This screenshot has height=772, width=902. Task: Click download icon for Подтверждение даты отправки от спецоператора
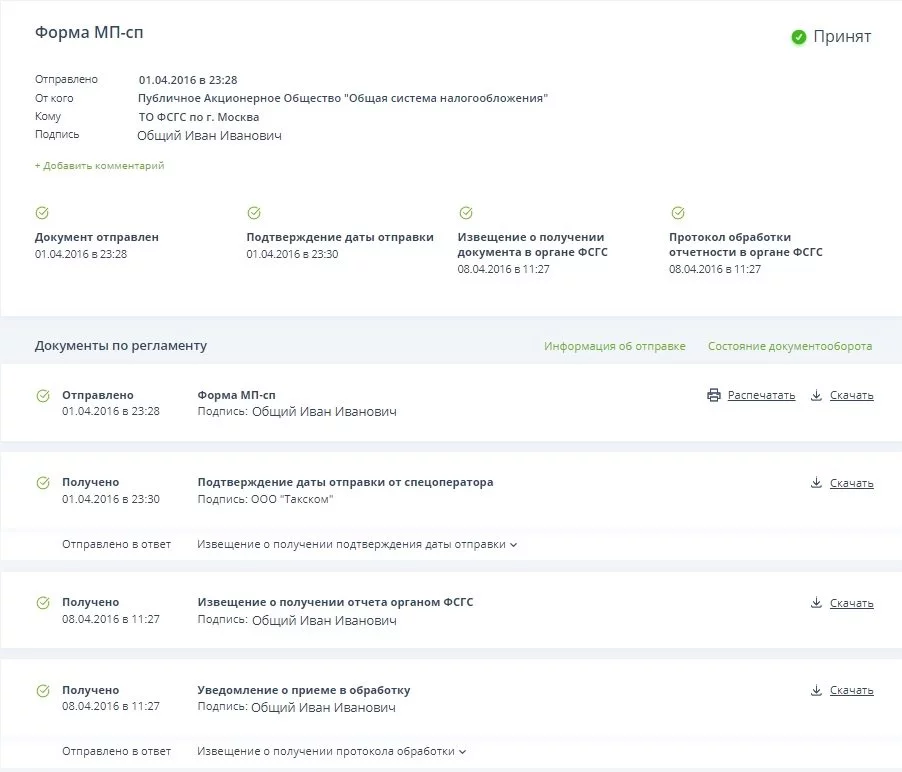pyautogui.click(x=816, y=483)
